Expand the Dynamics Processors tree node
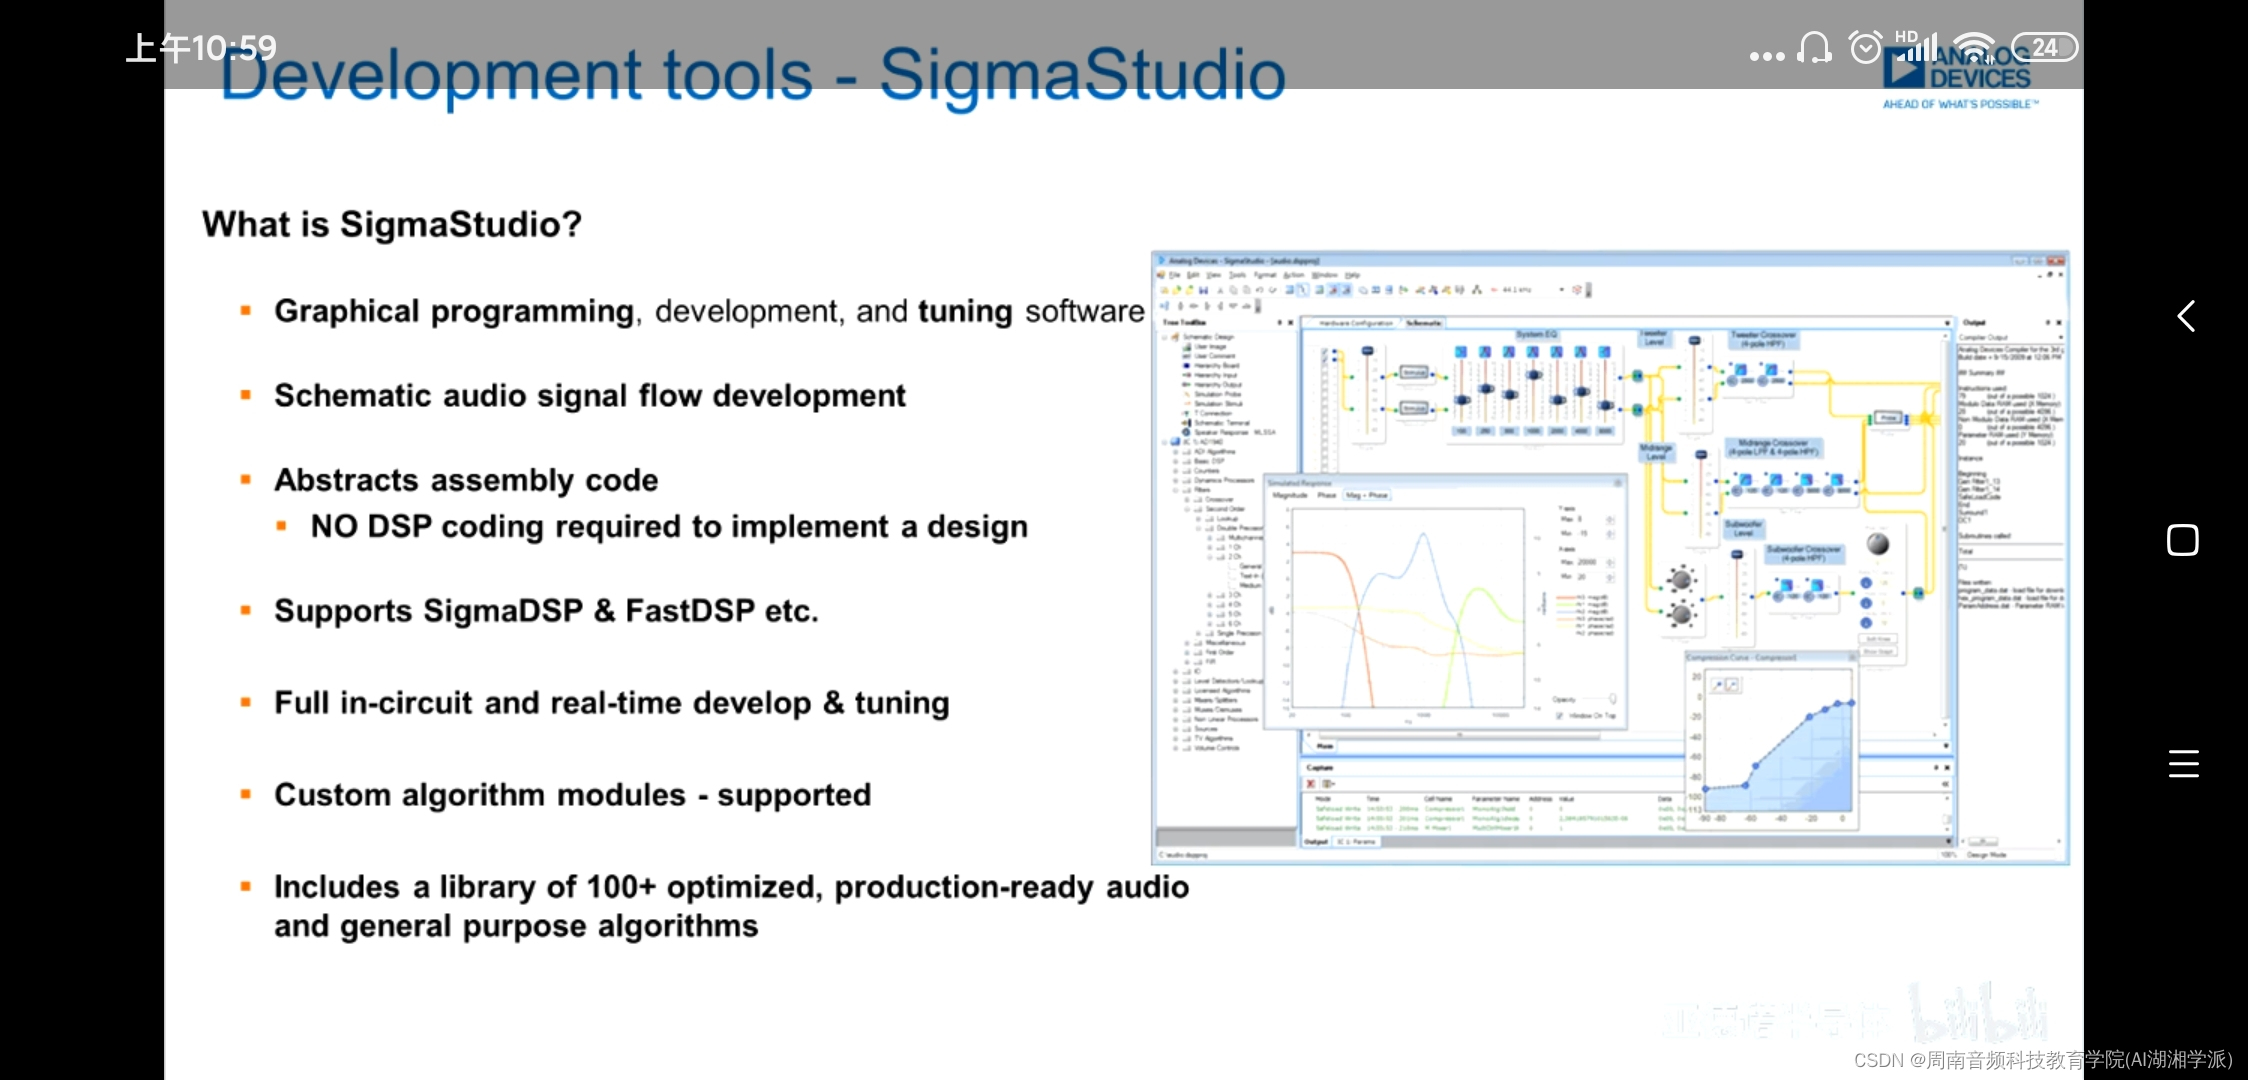Viewport: 2248px width, 1080px height. pos(1175,480)
